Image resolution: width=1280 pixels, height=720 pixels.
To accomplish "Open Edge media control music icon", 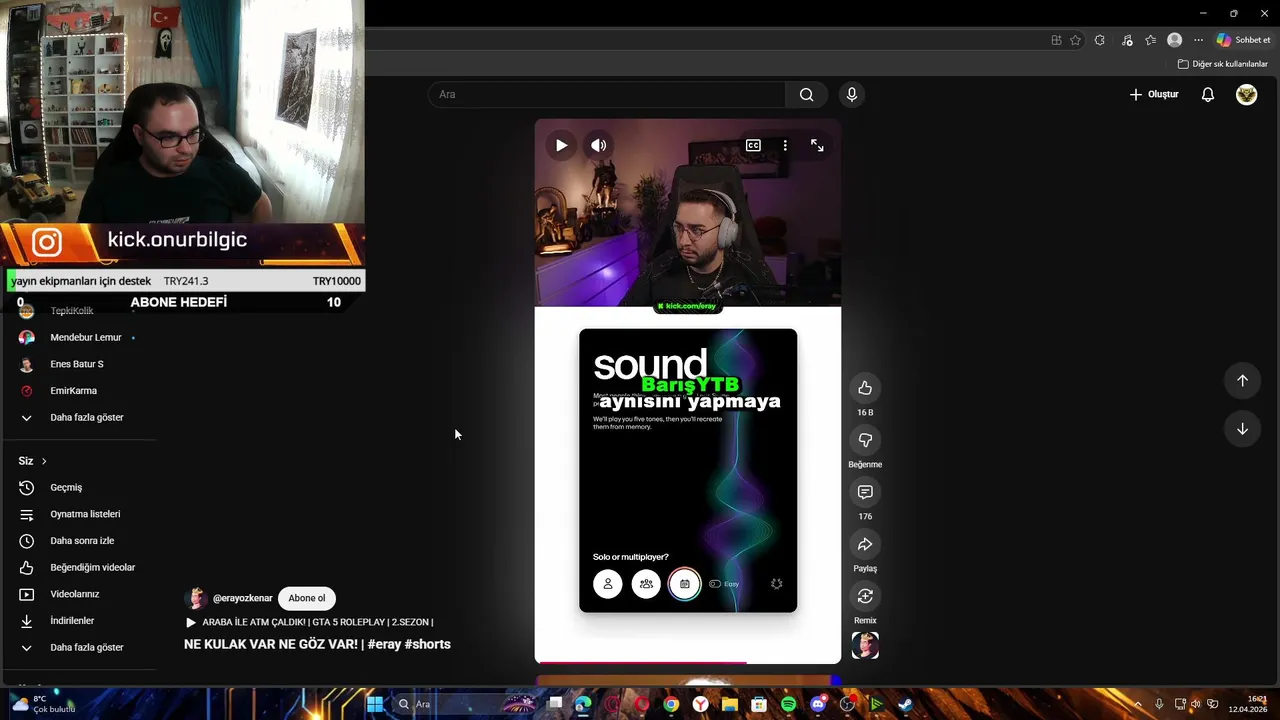I will tap(1127, 40).
